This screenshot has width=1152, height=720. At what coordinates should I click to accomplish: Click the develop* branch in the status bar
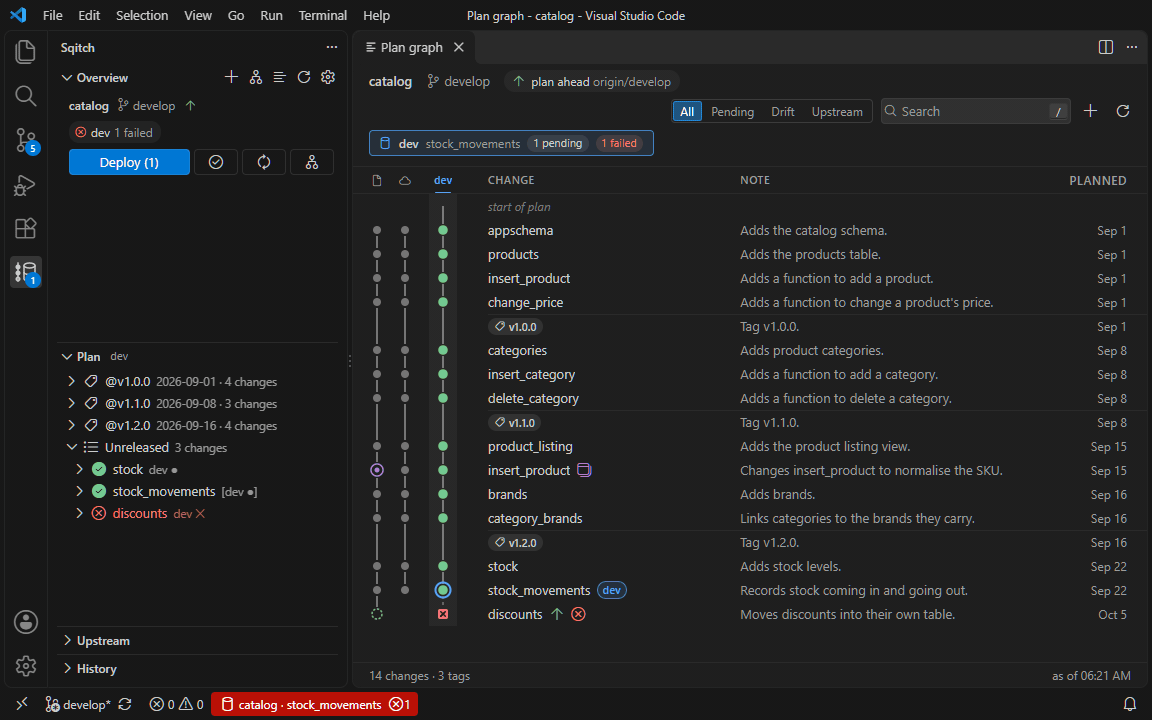point(78,705)
